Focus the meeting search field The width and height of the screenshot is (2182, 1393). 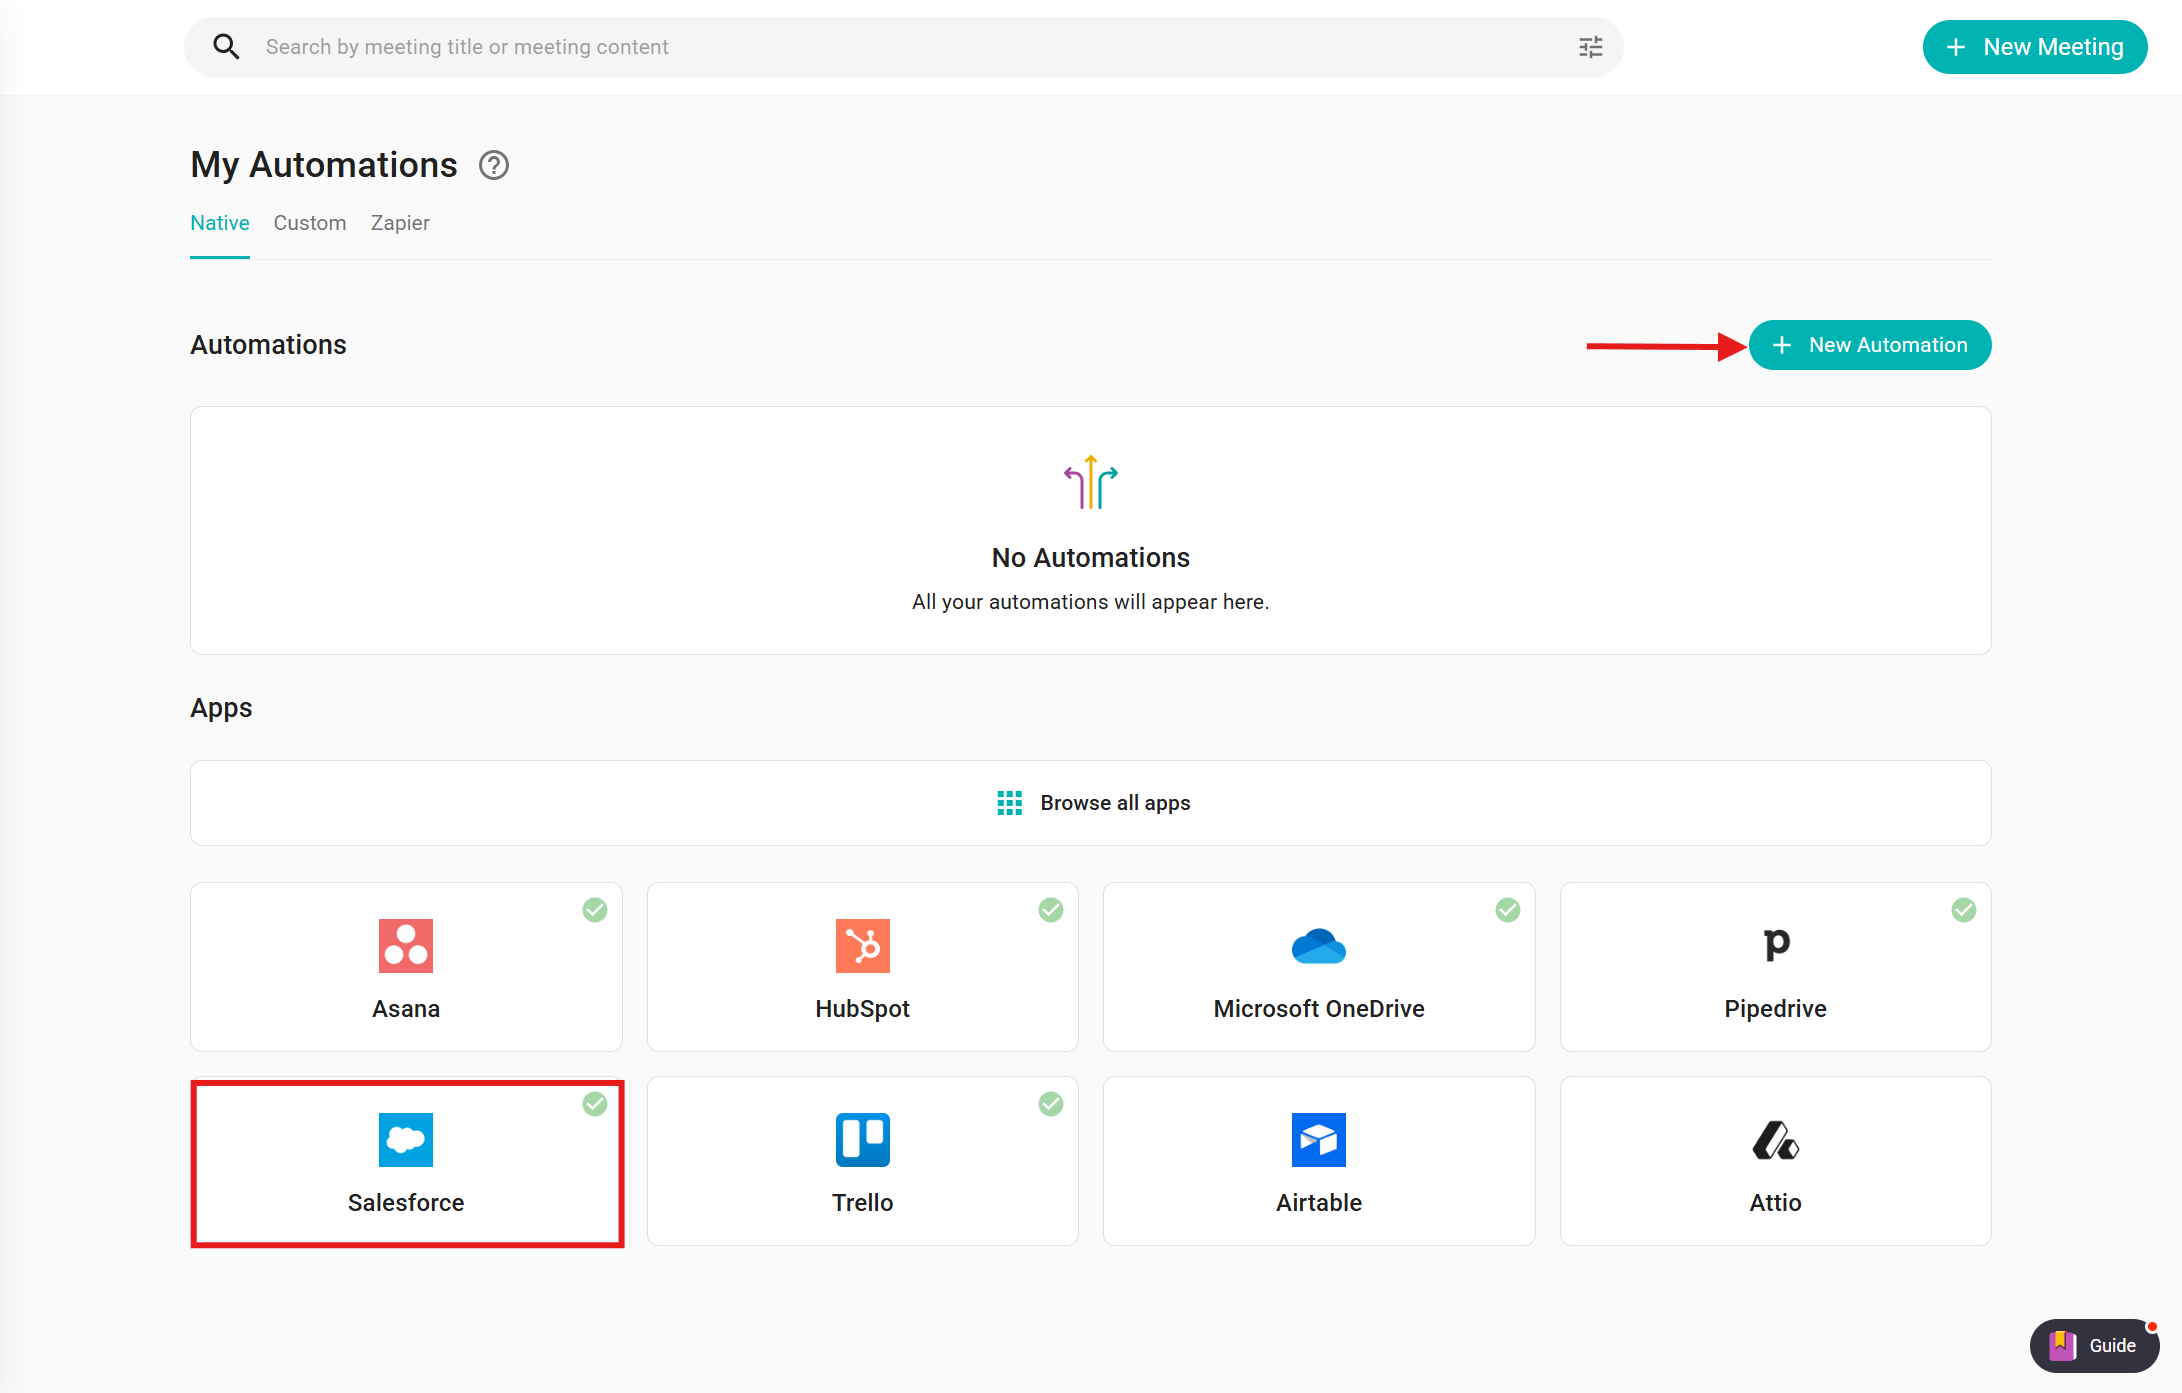[900, 47]
